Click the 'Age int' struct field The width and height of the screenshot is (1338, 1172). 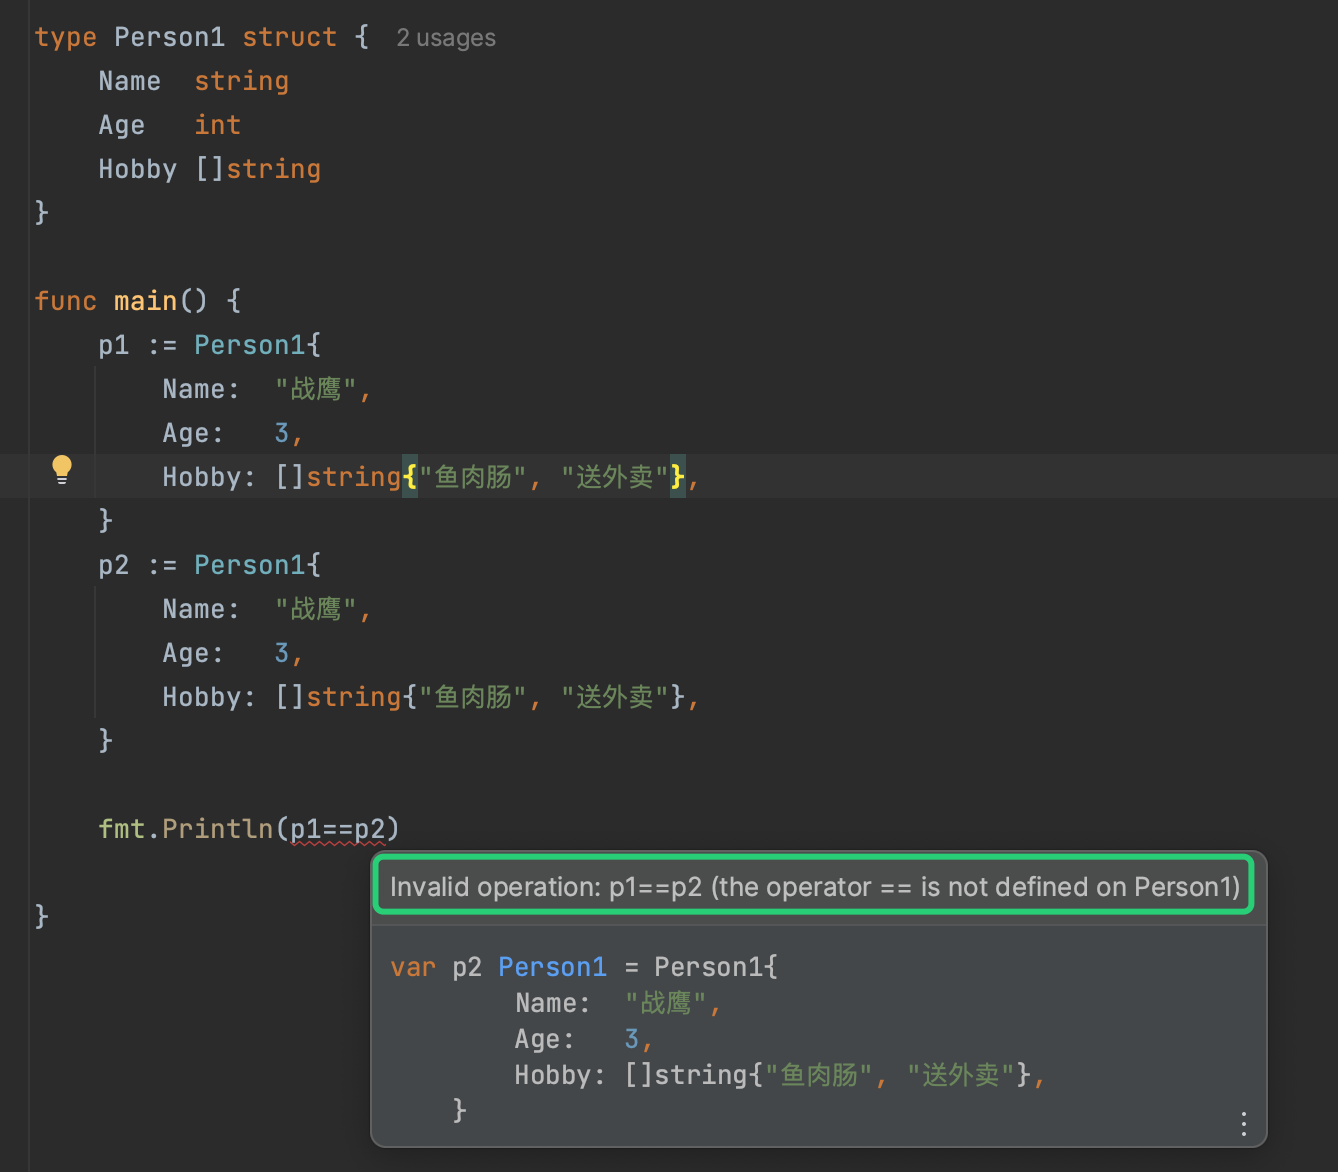[169, 125]
